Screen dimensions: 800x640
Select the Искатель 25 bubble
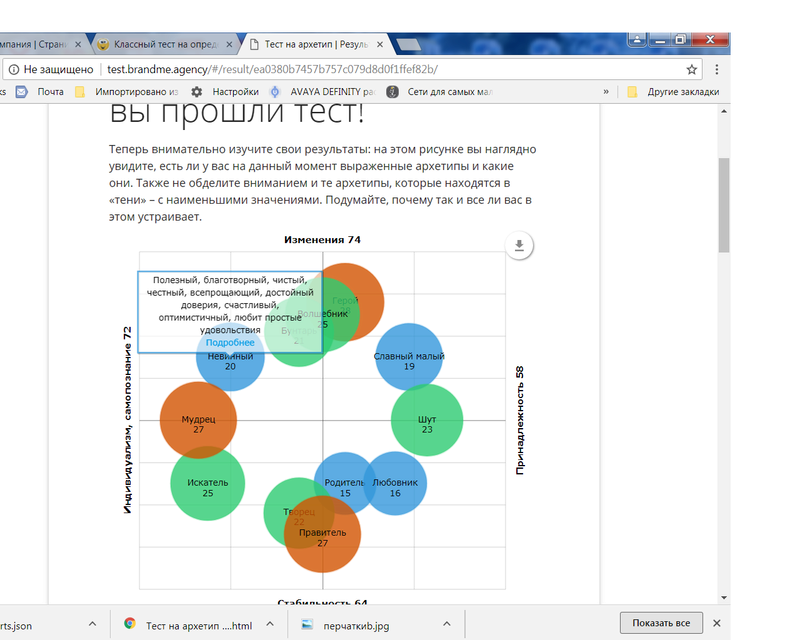[208, 483]
